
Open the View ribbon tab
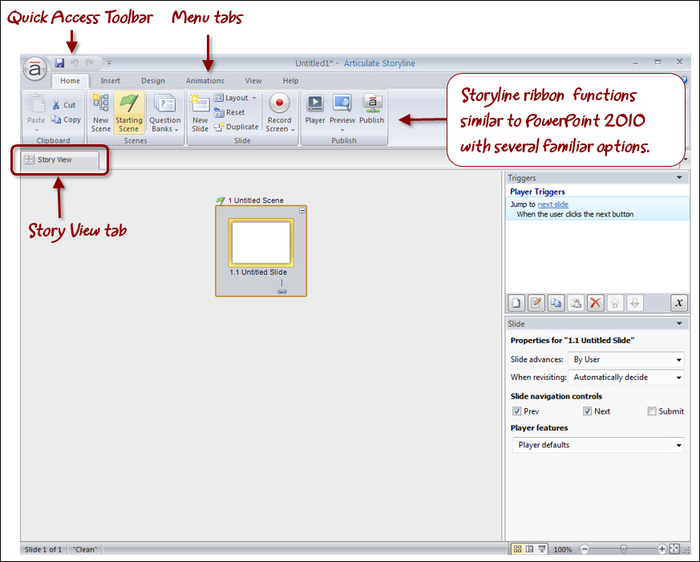(253, 81)
